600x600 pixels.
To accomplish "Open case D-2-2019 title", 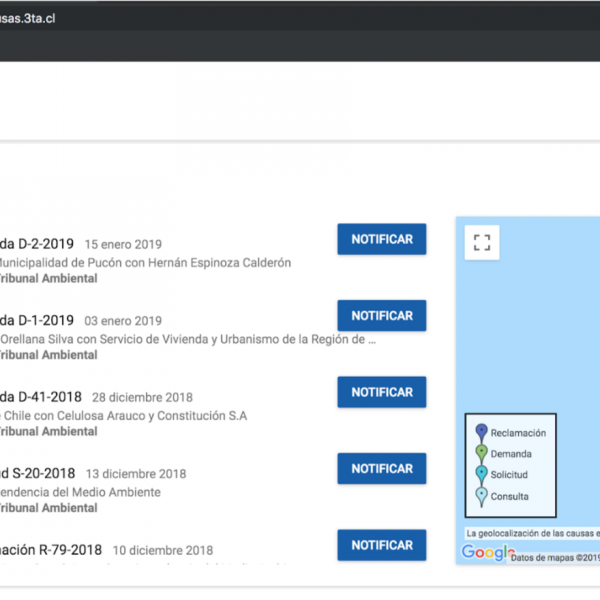I will pos(36,243).
